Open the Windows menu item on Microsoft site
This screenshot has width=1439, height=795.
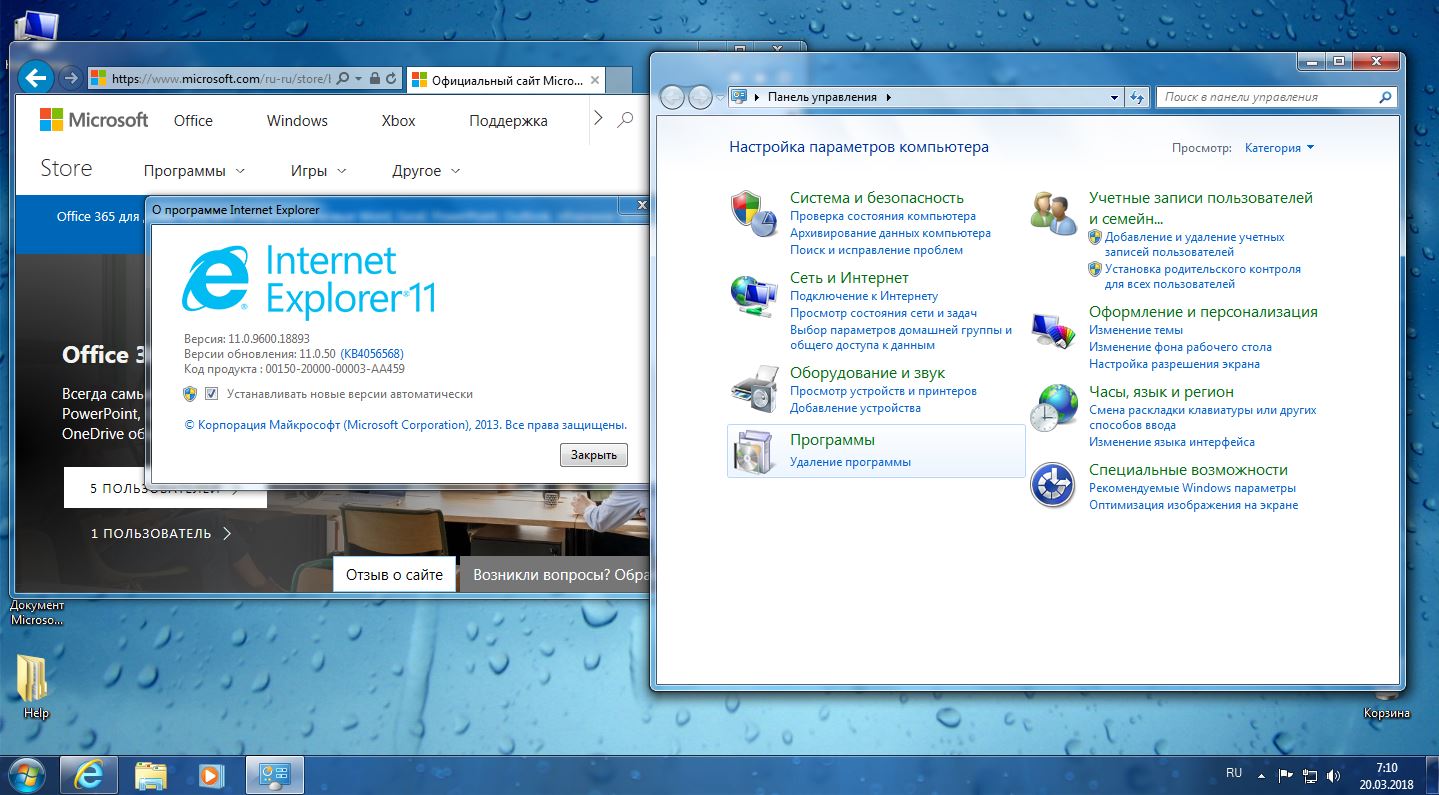pos(297,121)
